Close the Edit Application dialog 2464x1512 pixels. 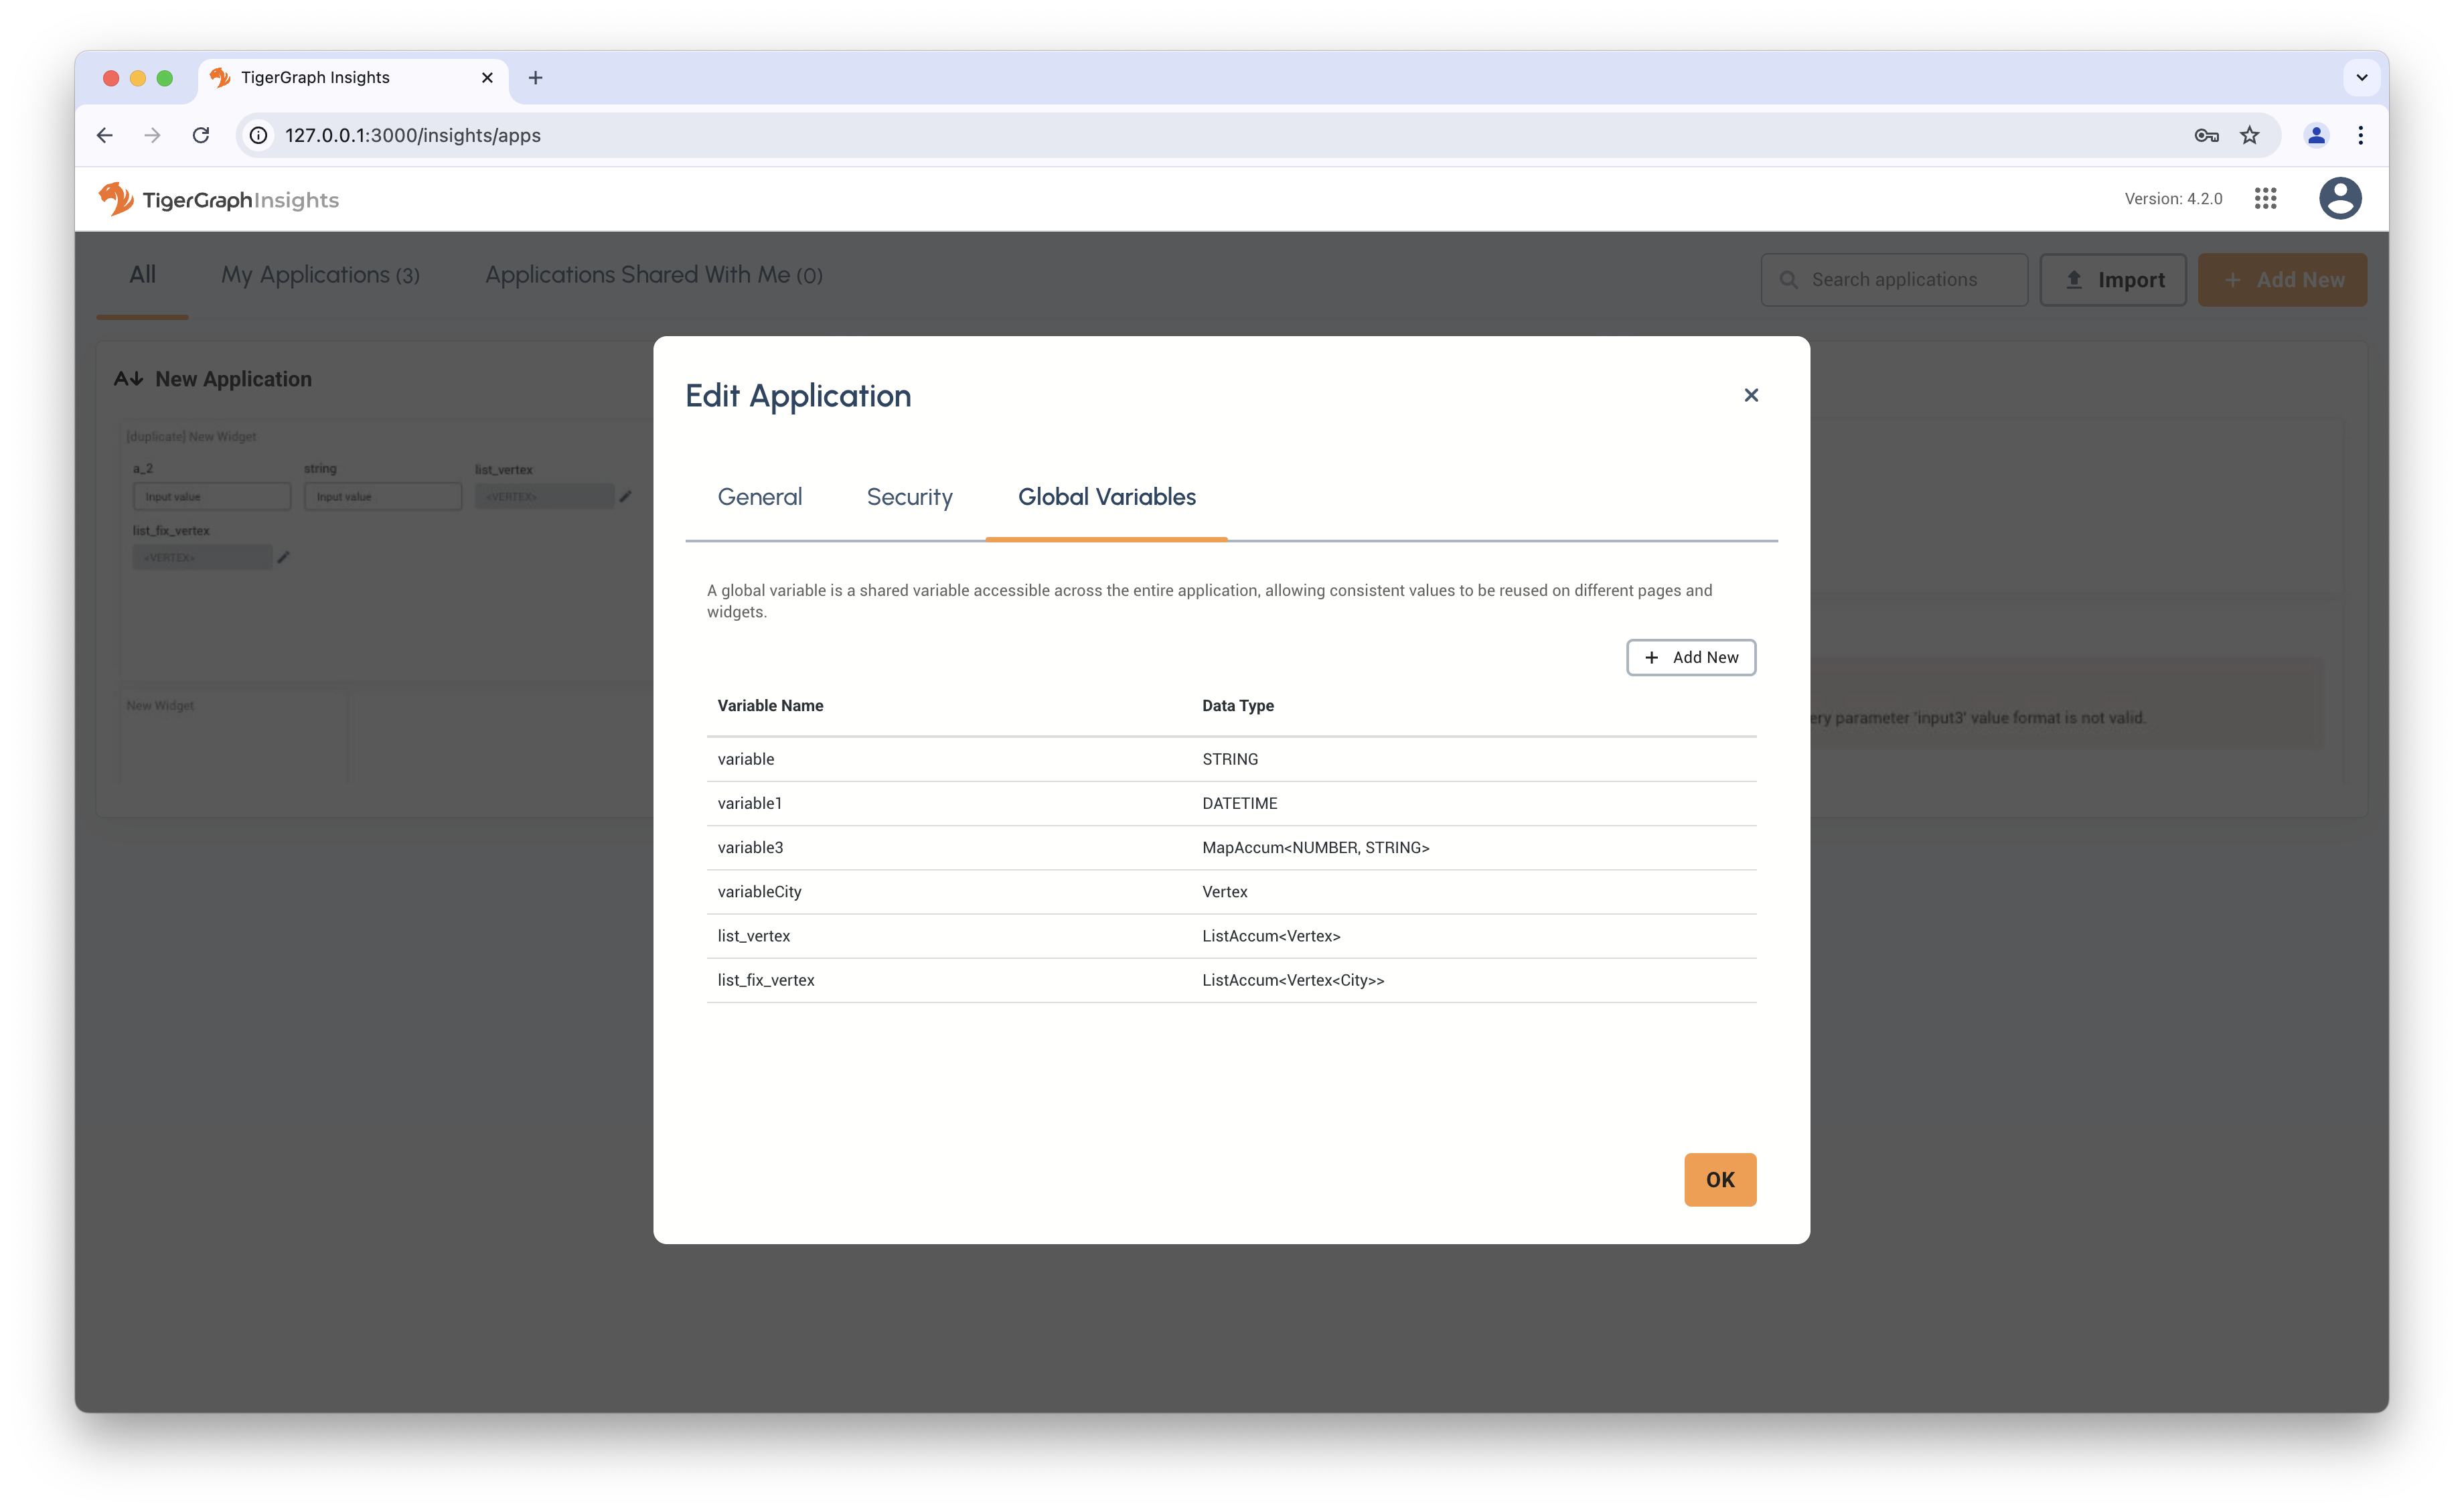[x=1751, y=395]
